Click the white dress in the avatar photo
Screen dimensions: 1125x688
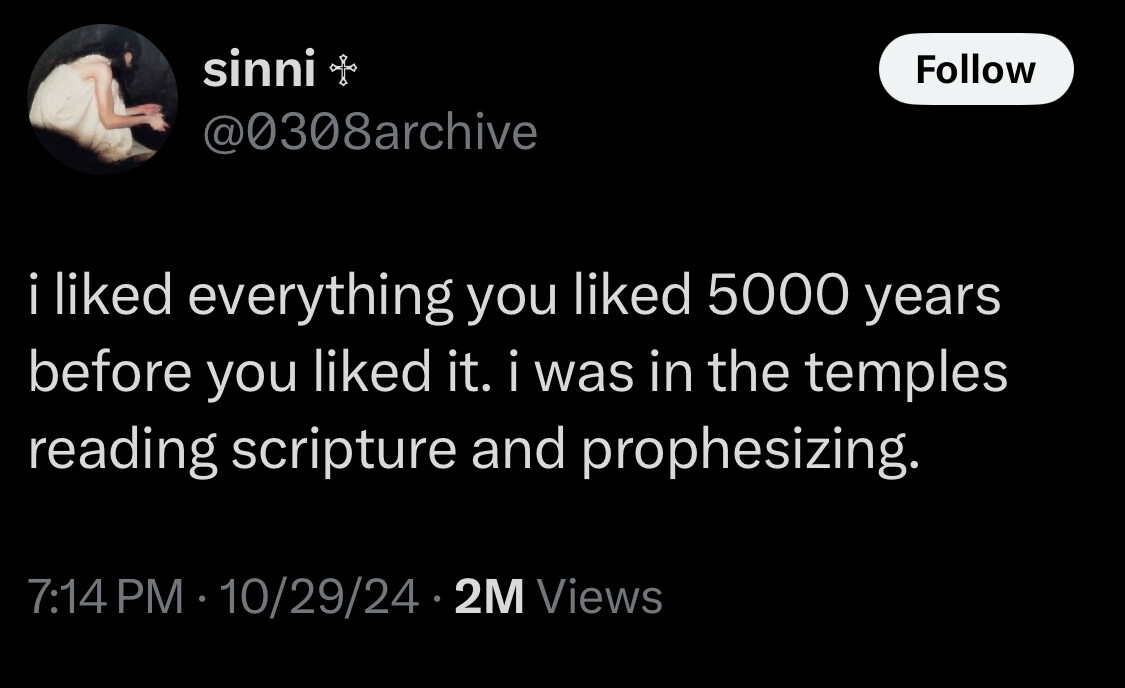pyautogui.click(x=79, y=108)
